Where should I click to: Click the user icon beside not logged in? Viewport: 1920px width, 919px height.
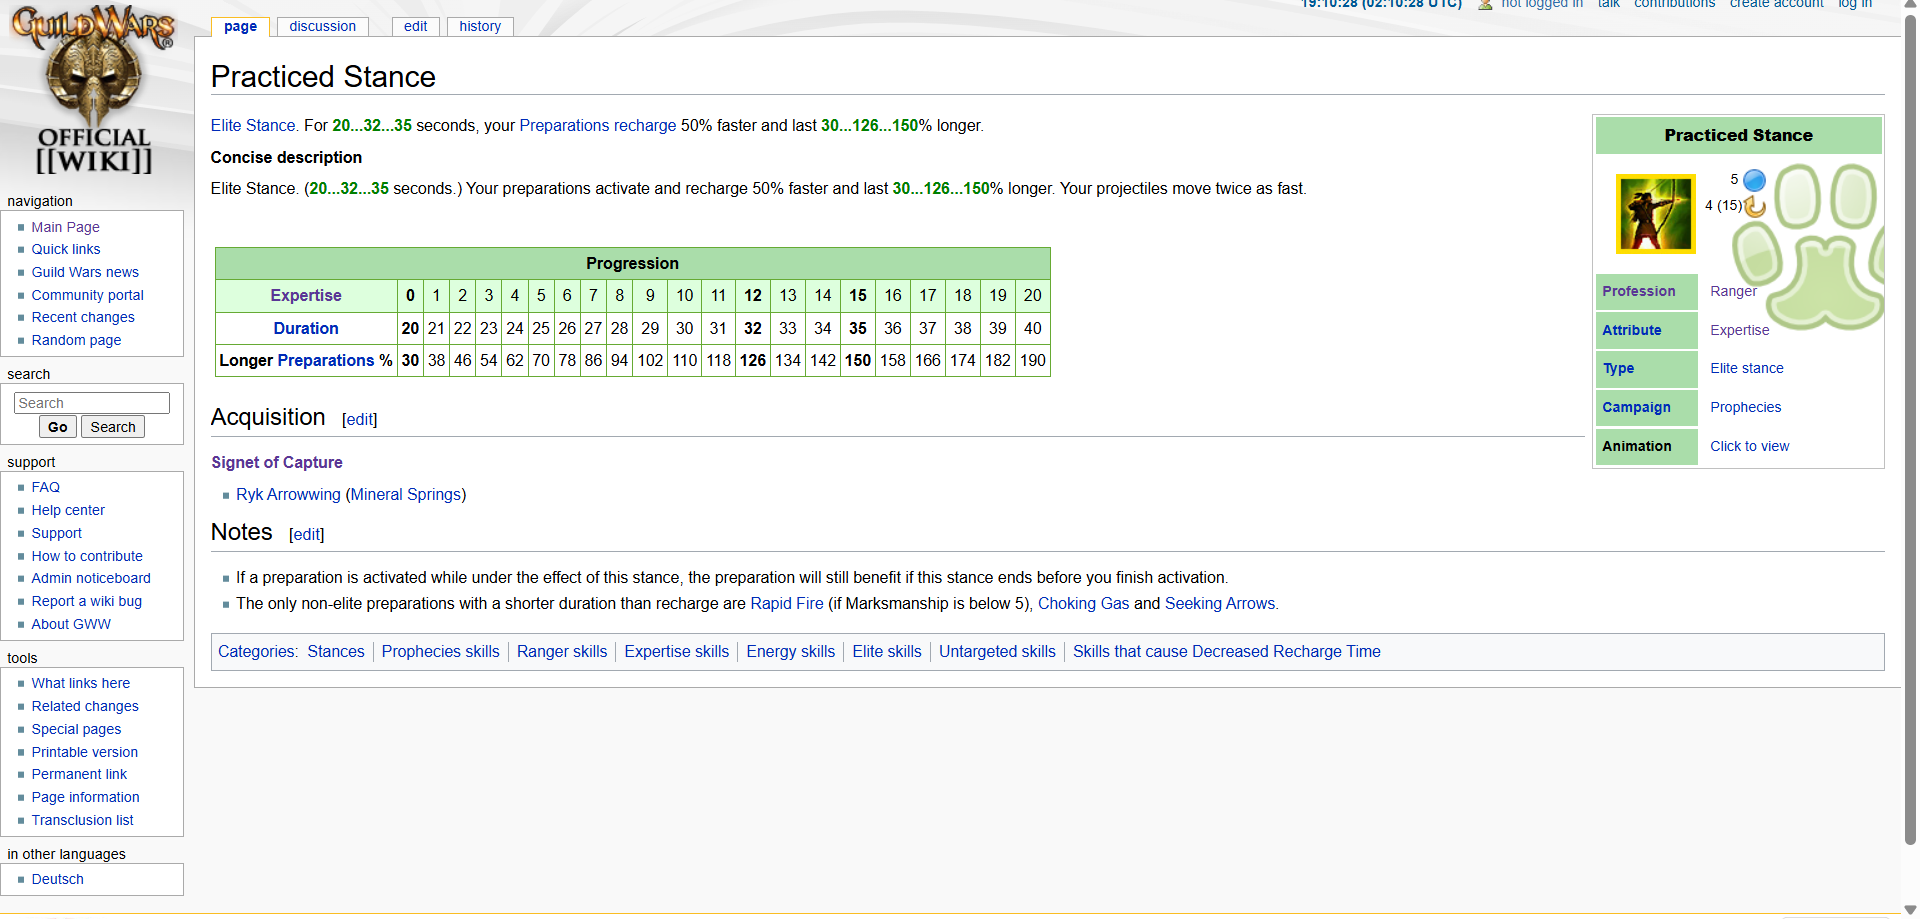(1485, 4)
